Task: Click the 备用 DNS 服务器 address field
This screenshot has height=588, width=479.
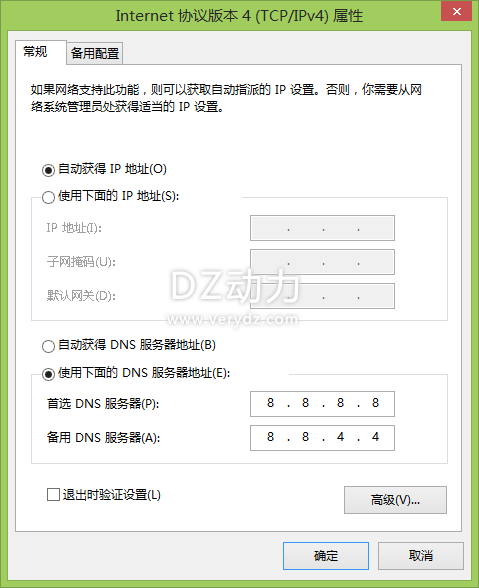Action: [x=322, y=438]
